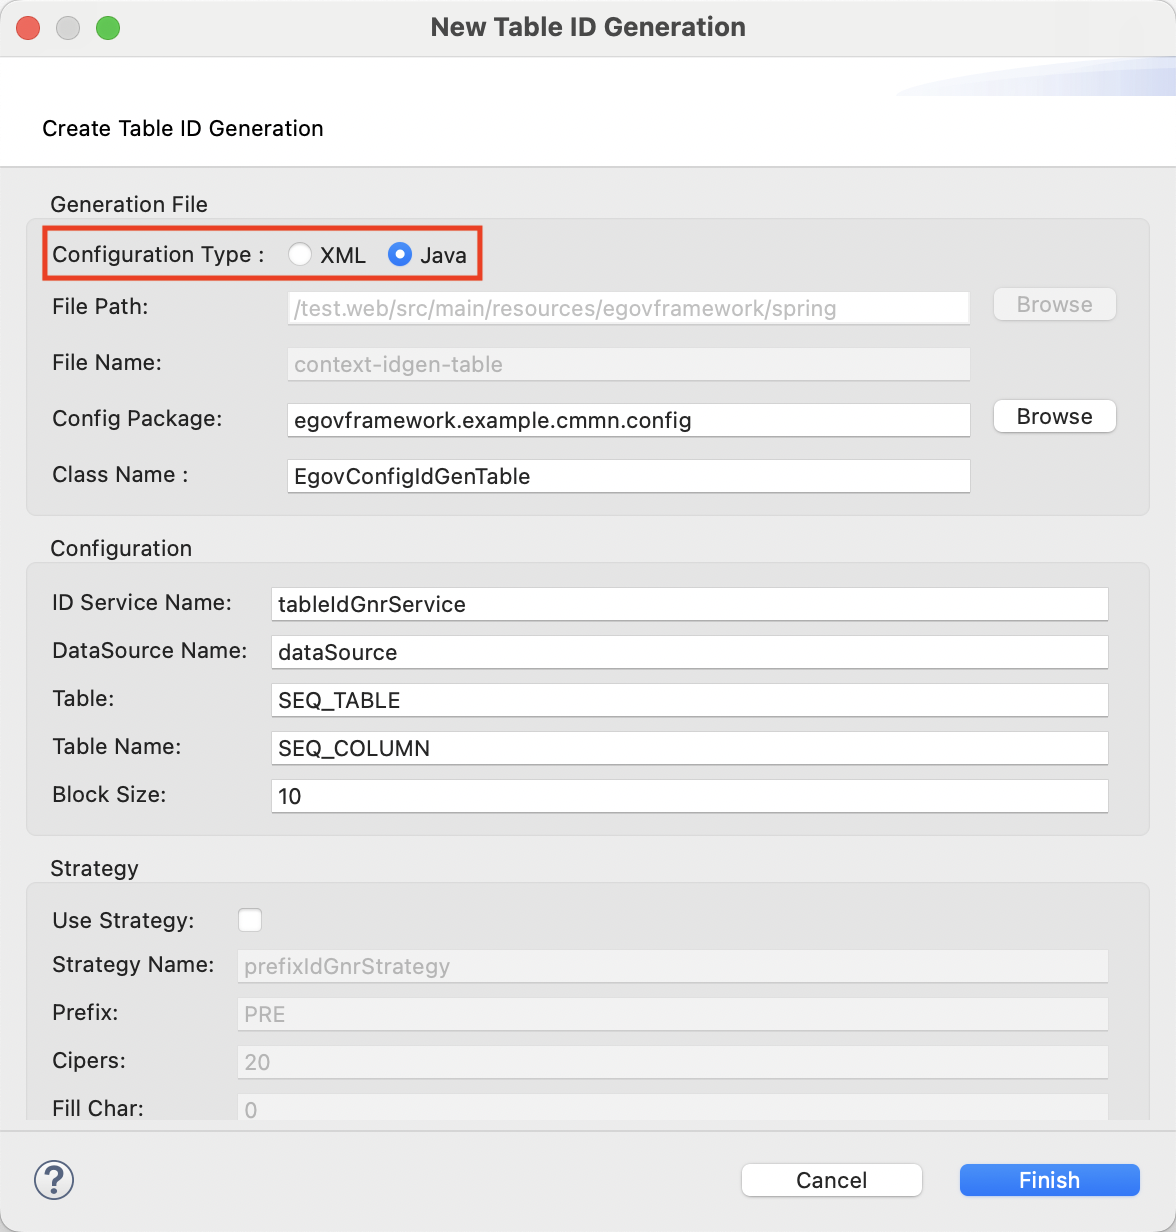Click Browse next to Config Package
This screenshot has height=1232, width=1176.
tap(1054, 417)
